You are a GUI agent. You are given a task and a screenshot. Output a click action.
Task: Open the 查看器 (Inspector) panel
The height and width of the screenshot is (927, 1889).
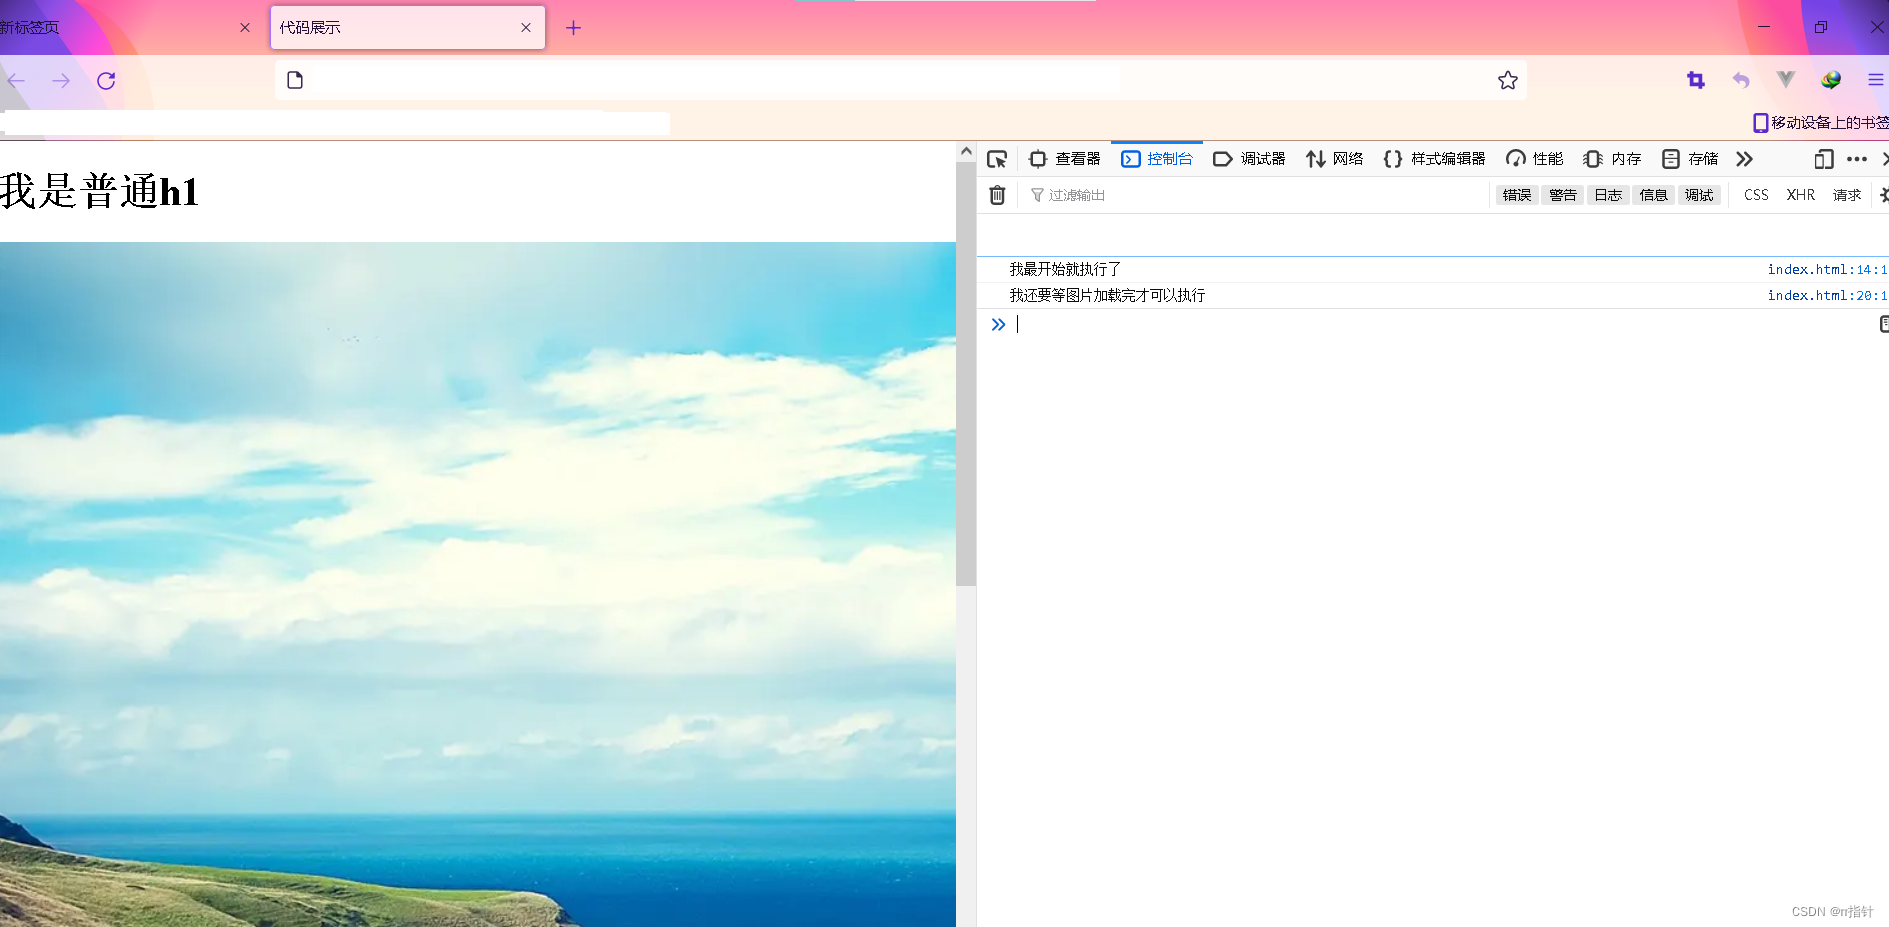1066,159
